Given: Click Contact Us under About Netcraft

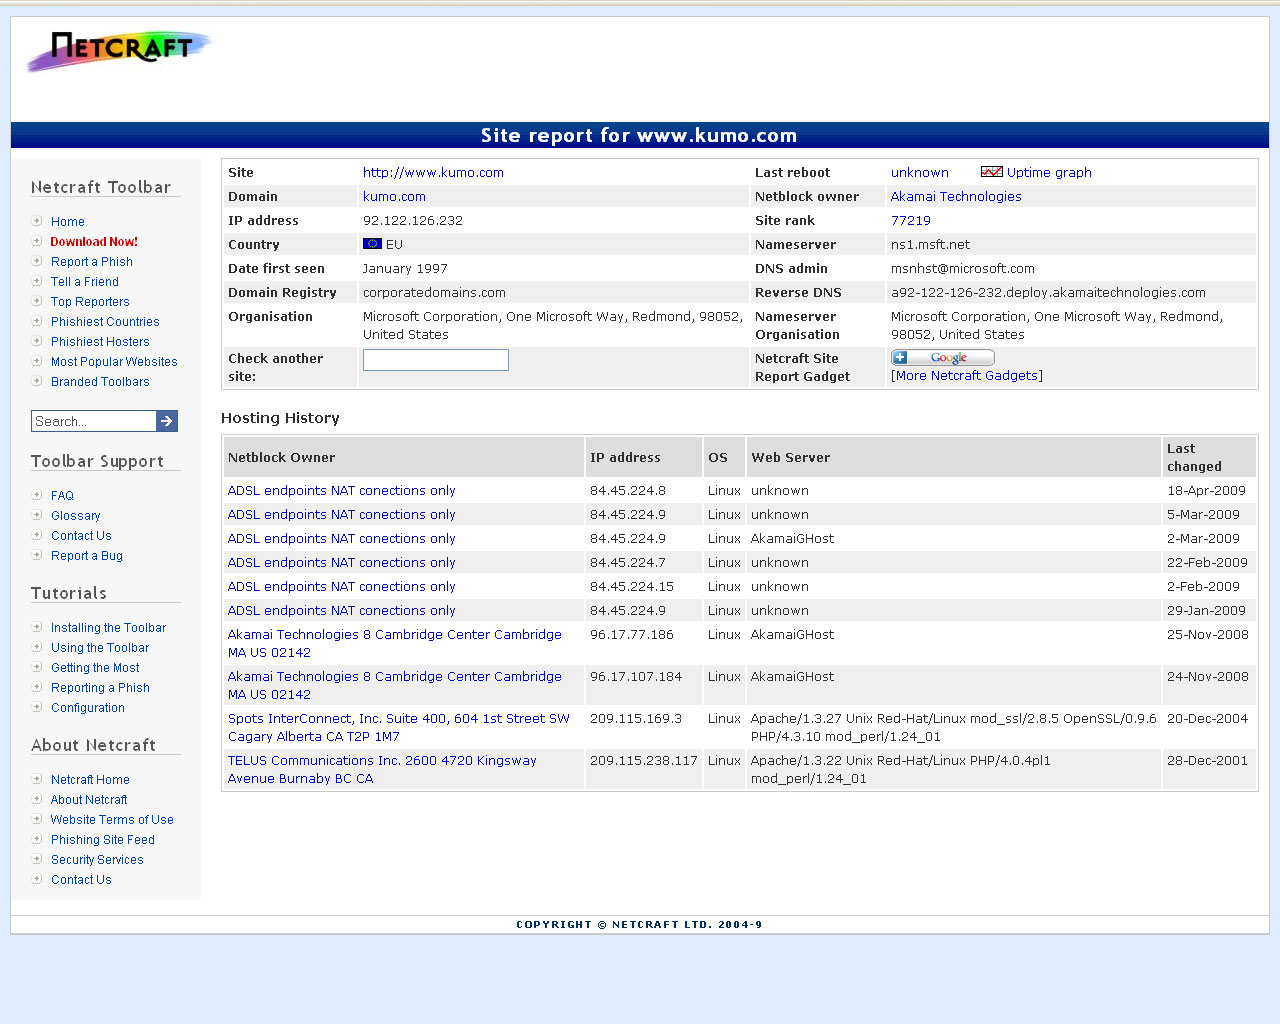Looking at the screenshot, I should 81,880.
